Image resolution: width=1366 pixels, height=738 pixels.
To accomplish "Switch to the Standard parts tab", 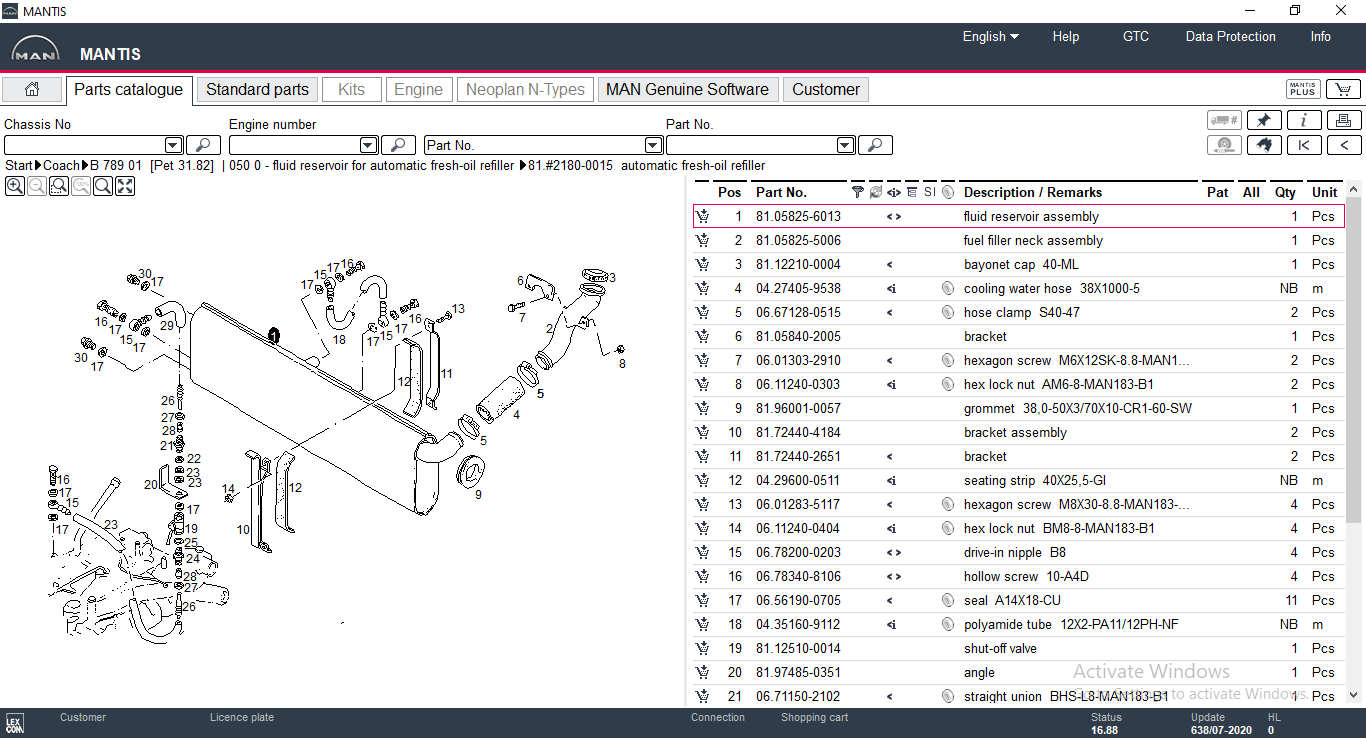I will point(257,90).
